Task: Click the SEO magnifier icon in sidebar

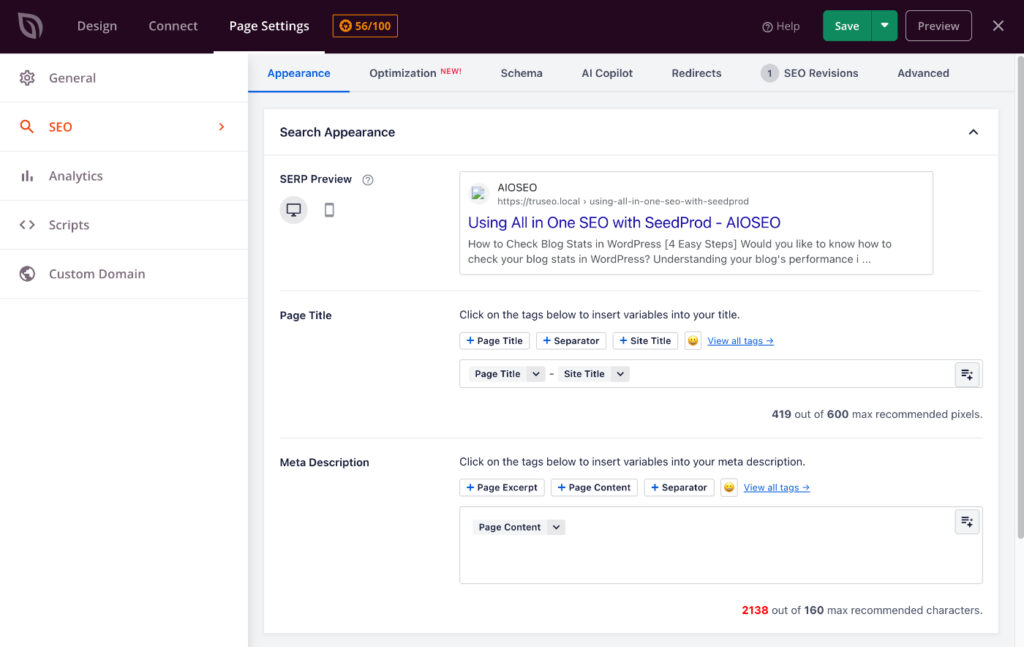Action: (x=27, y=127)
